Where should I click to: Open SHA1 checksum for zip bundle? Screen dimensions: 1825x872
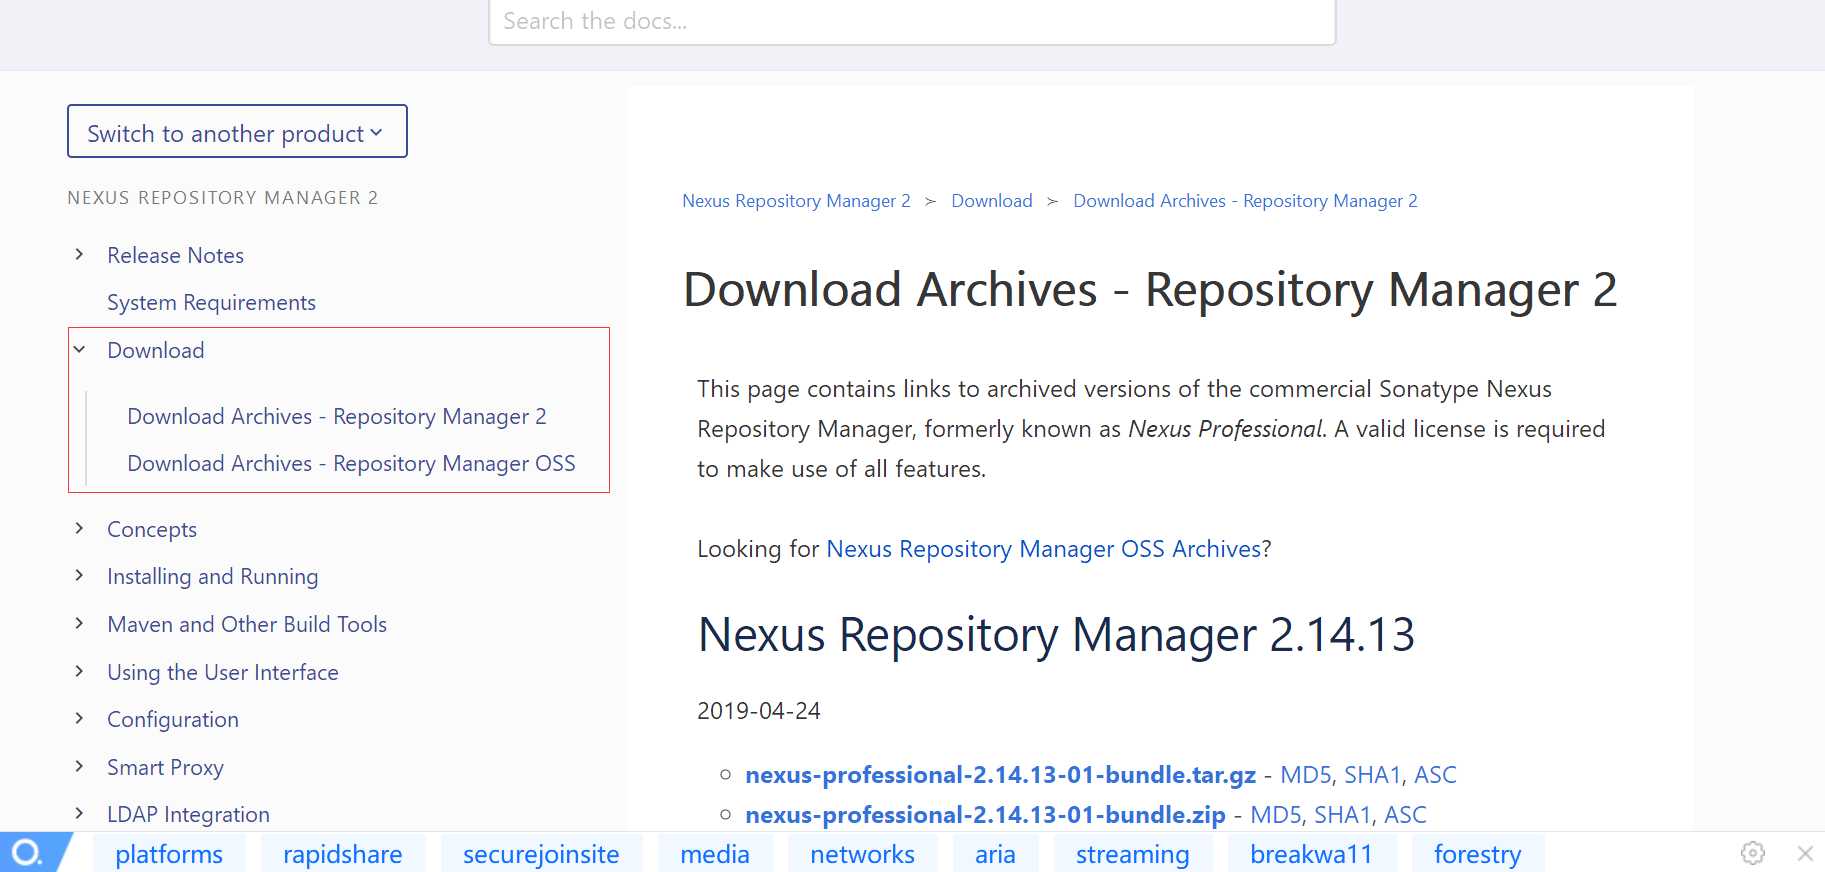(1343, 815)
